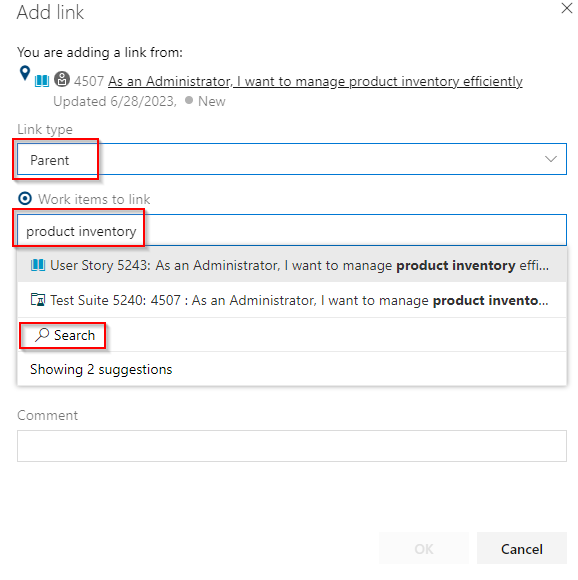The image size is (578, 580).
Task: Click the location pin icon
Action: pyautogui.click(x=24, y=73)
